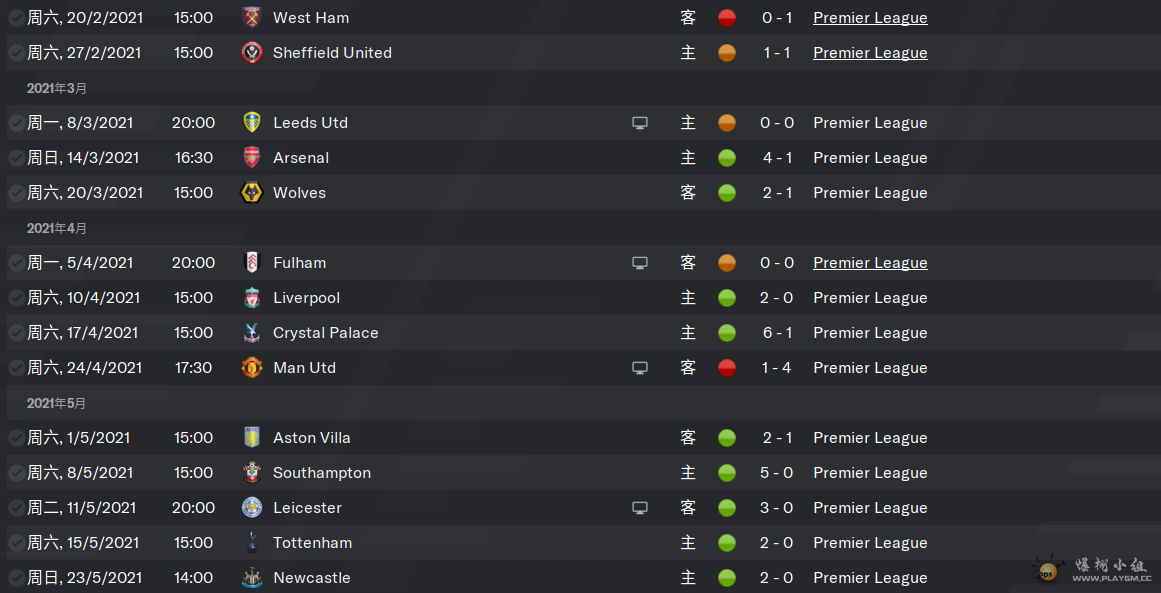Click the 2021年5月 month section header

point(57,403)
